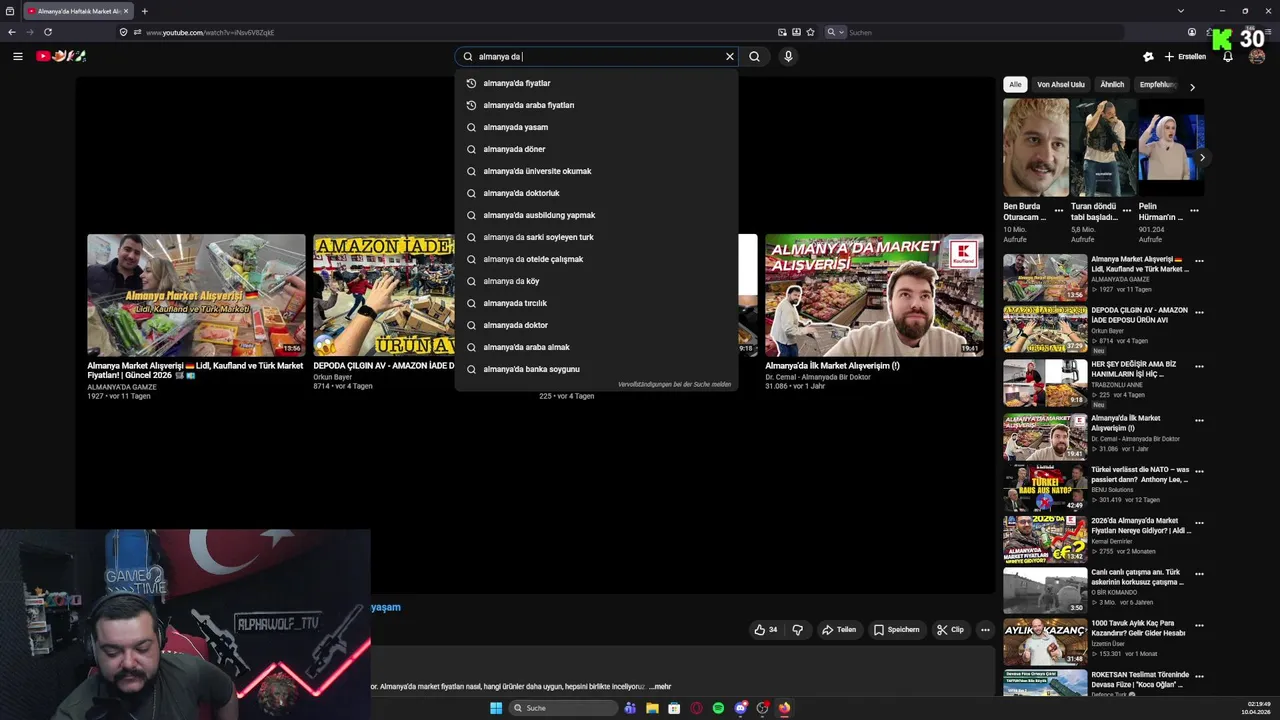Viewport: 1280px width, 720px height.
Task: Open the YouTube hamburger guide menu
Action: tap(17, 56)
